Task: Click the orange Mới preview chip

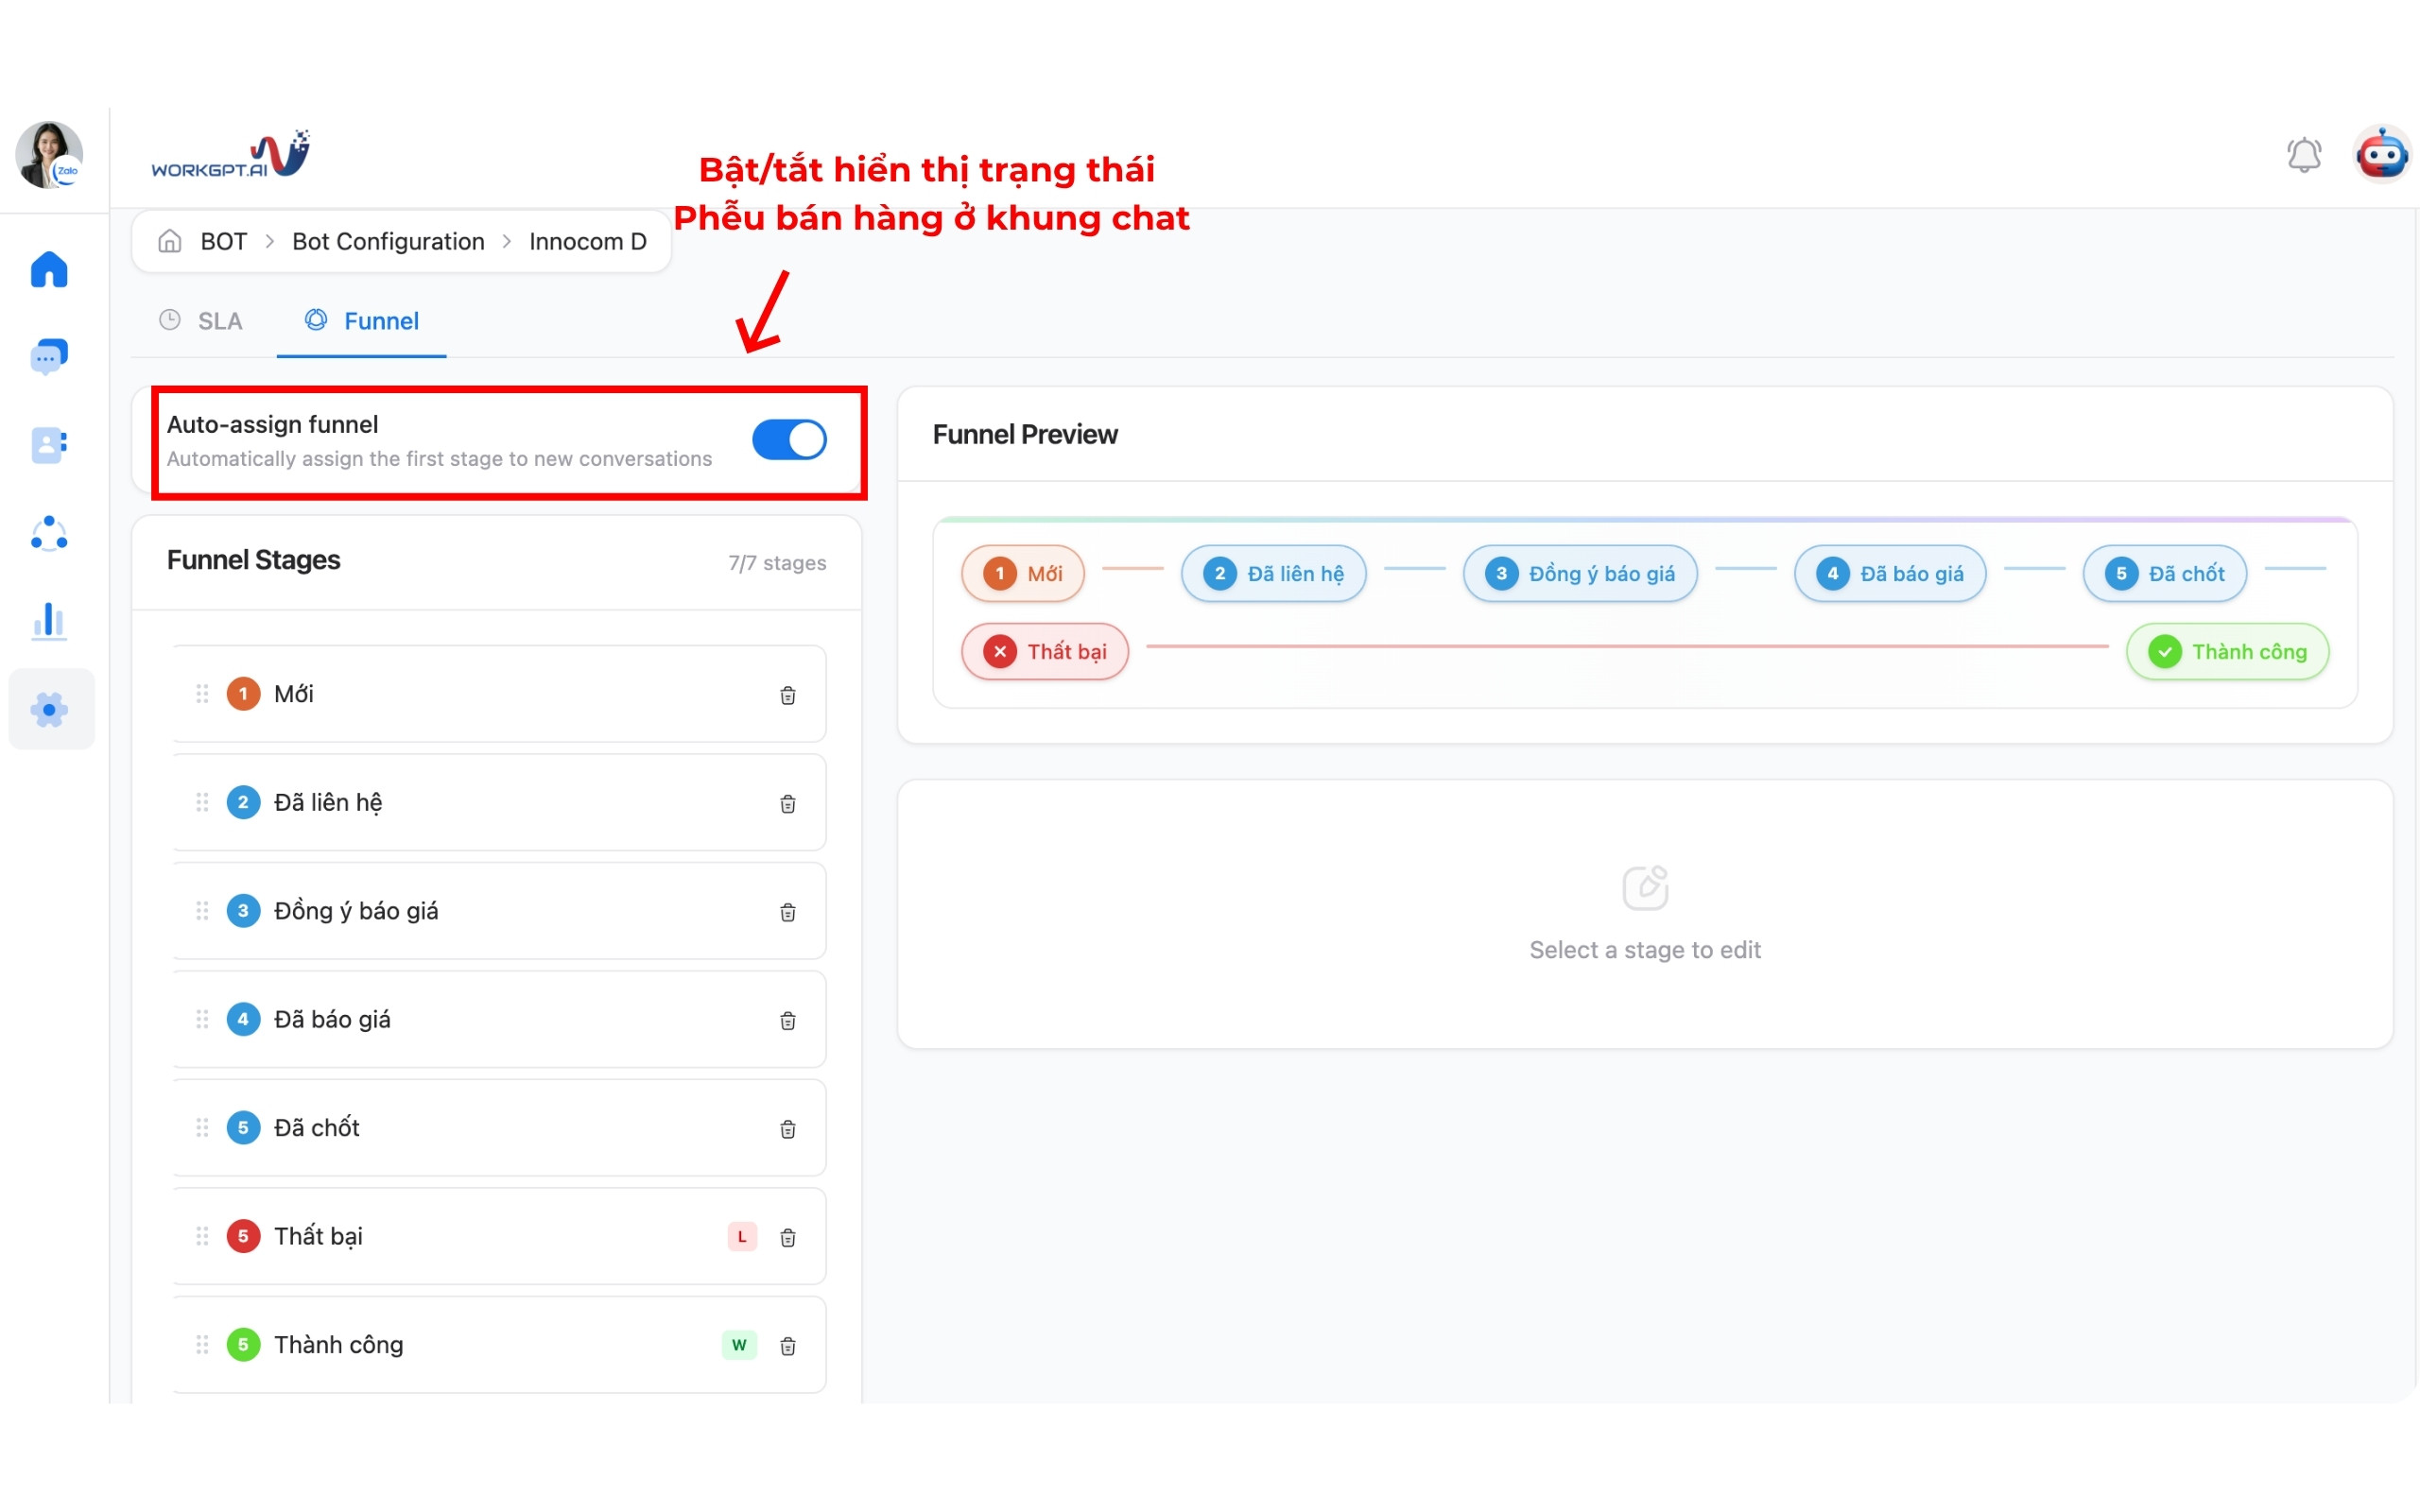Action: tap(1022, 574)
